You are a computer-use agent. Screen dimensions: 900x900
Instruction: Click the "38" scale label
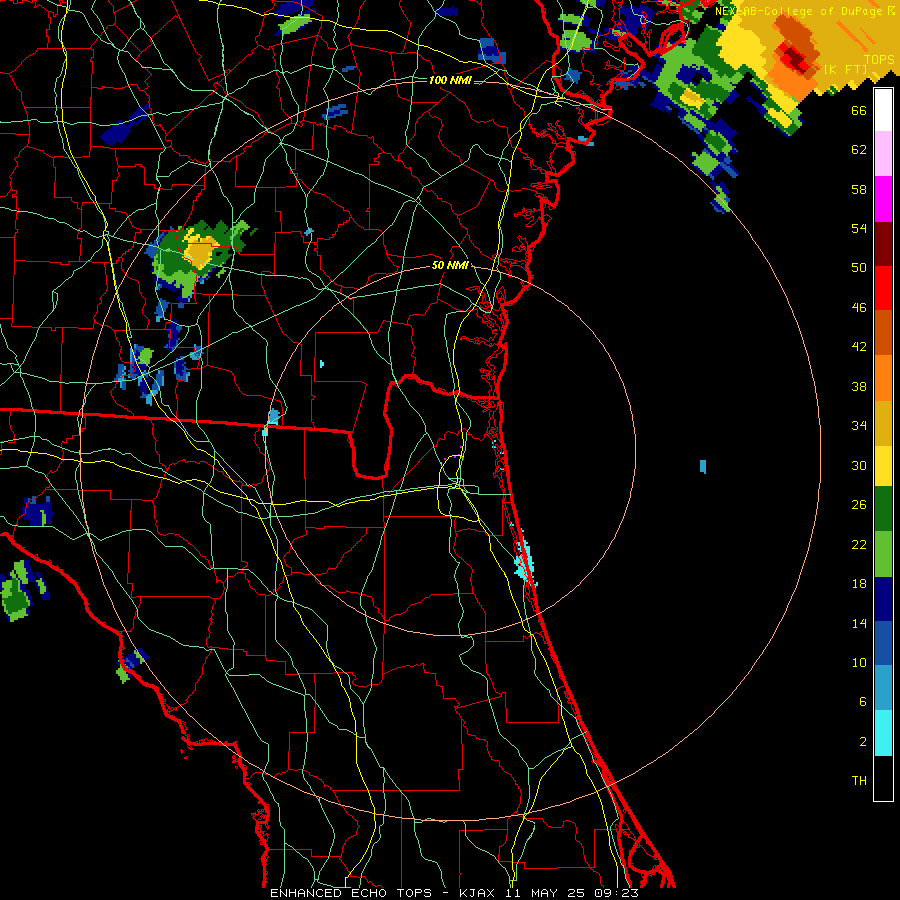click(x=859, y=386)
